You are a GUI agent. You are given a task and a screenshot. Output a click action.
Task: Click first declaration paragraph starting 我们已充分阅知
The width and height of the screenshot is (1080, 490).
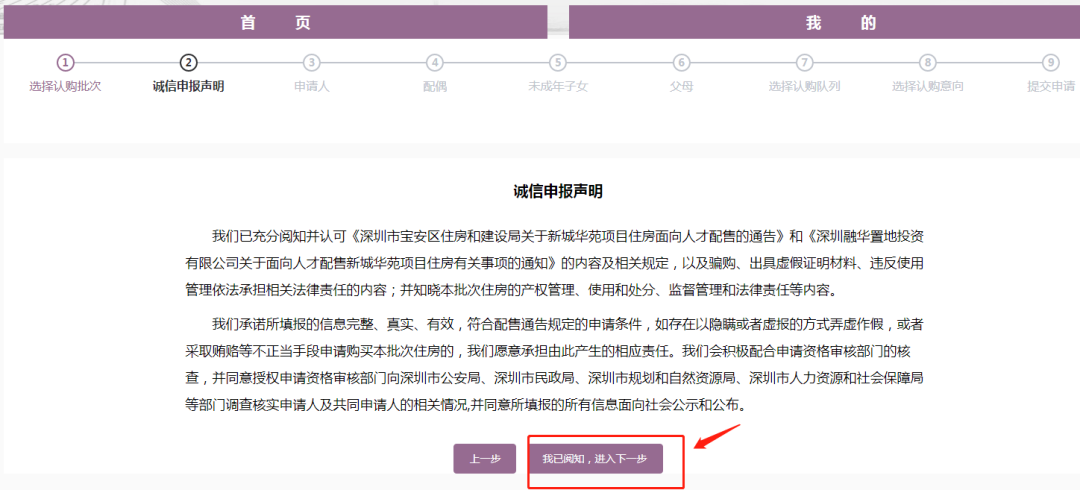[x=554, y=263]
